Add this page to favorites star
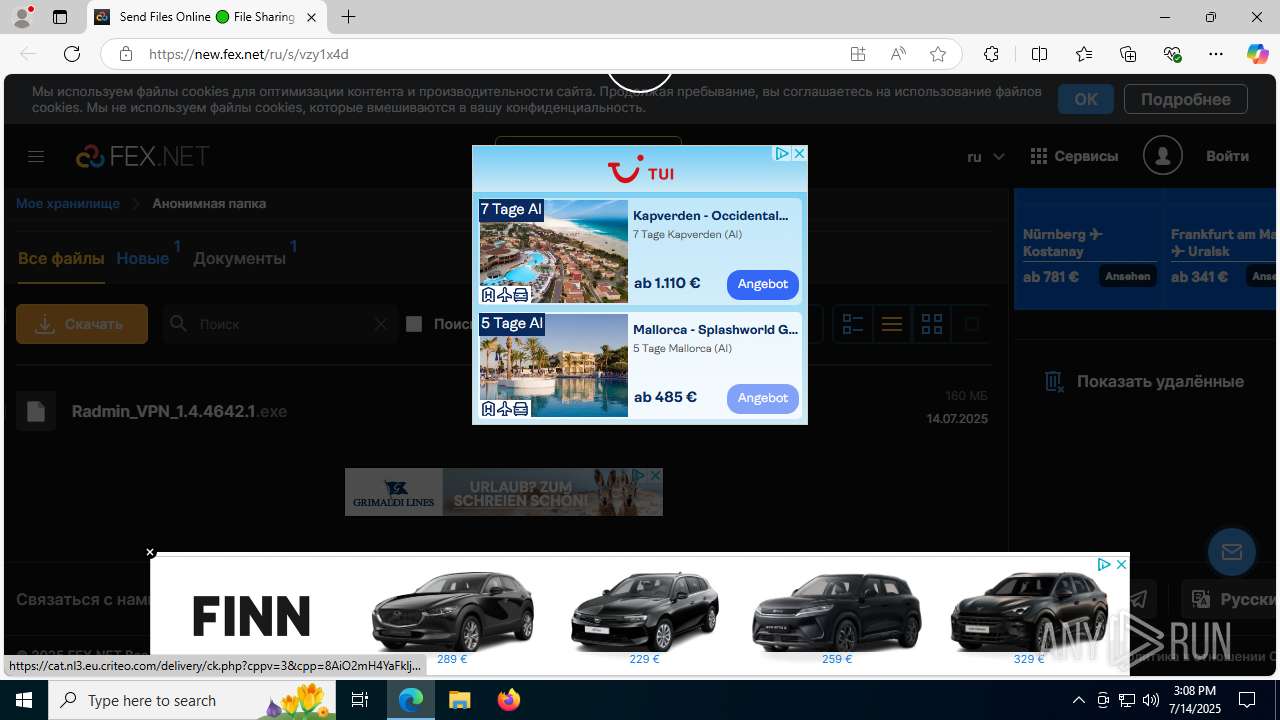Screen dimensions: 1280x720 [x=937, y=54]
